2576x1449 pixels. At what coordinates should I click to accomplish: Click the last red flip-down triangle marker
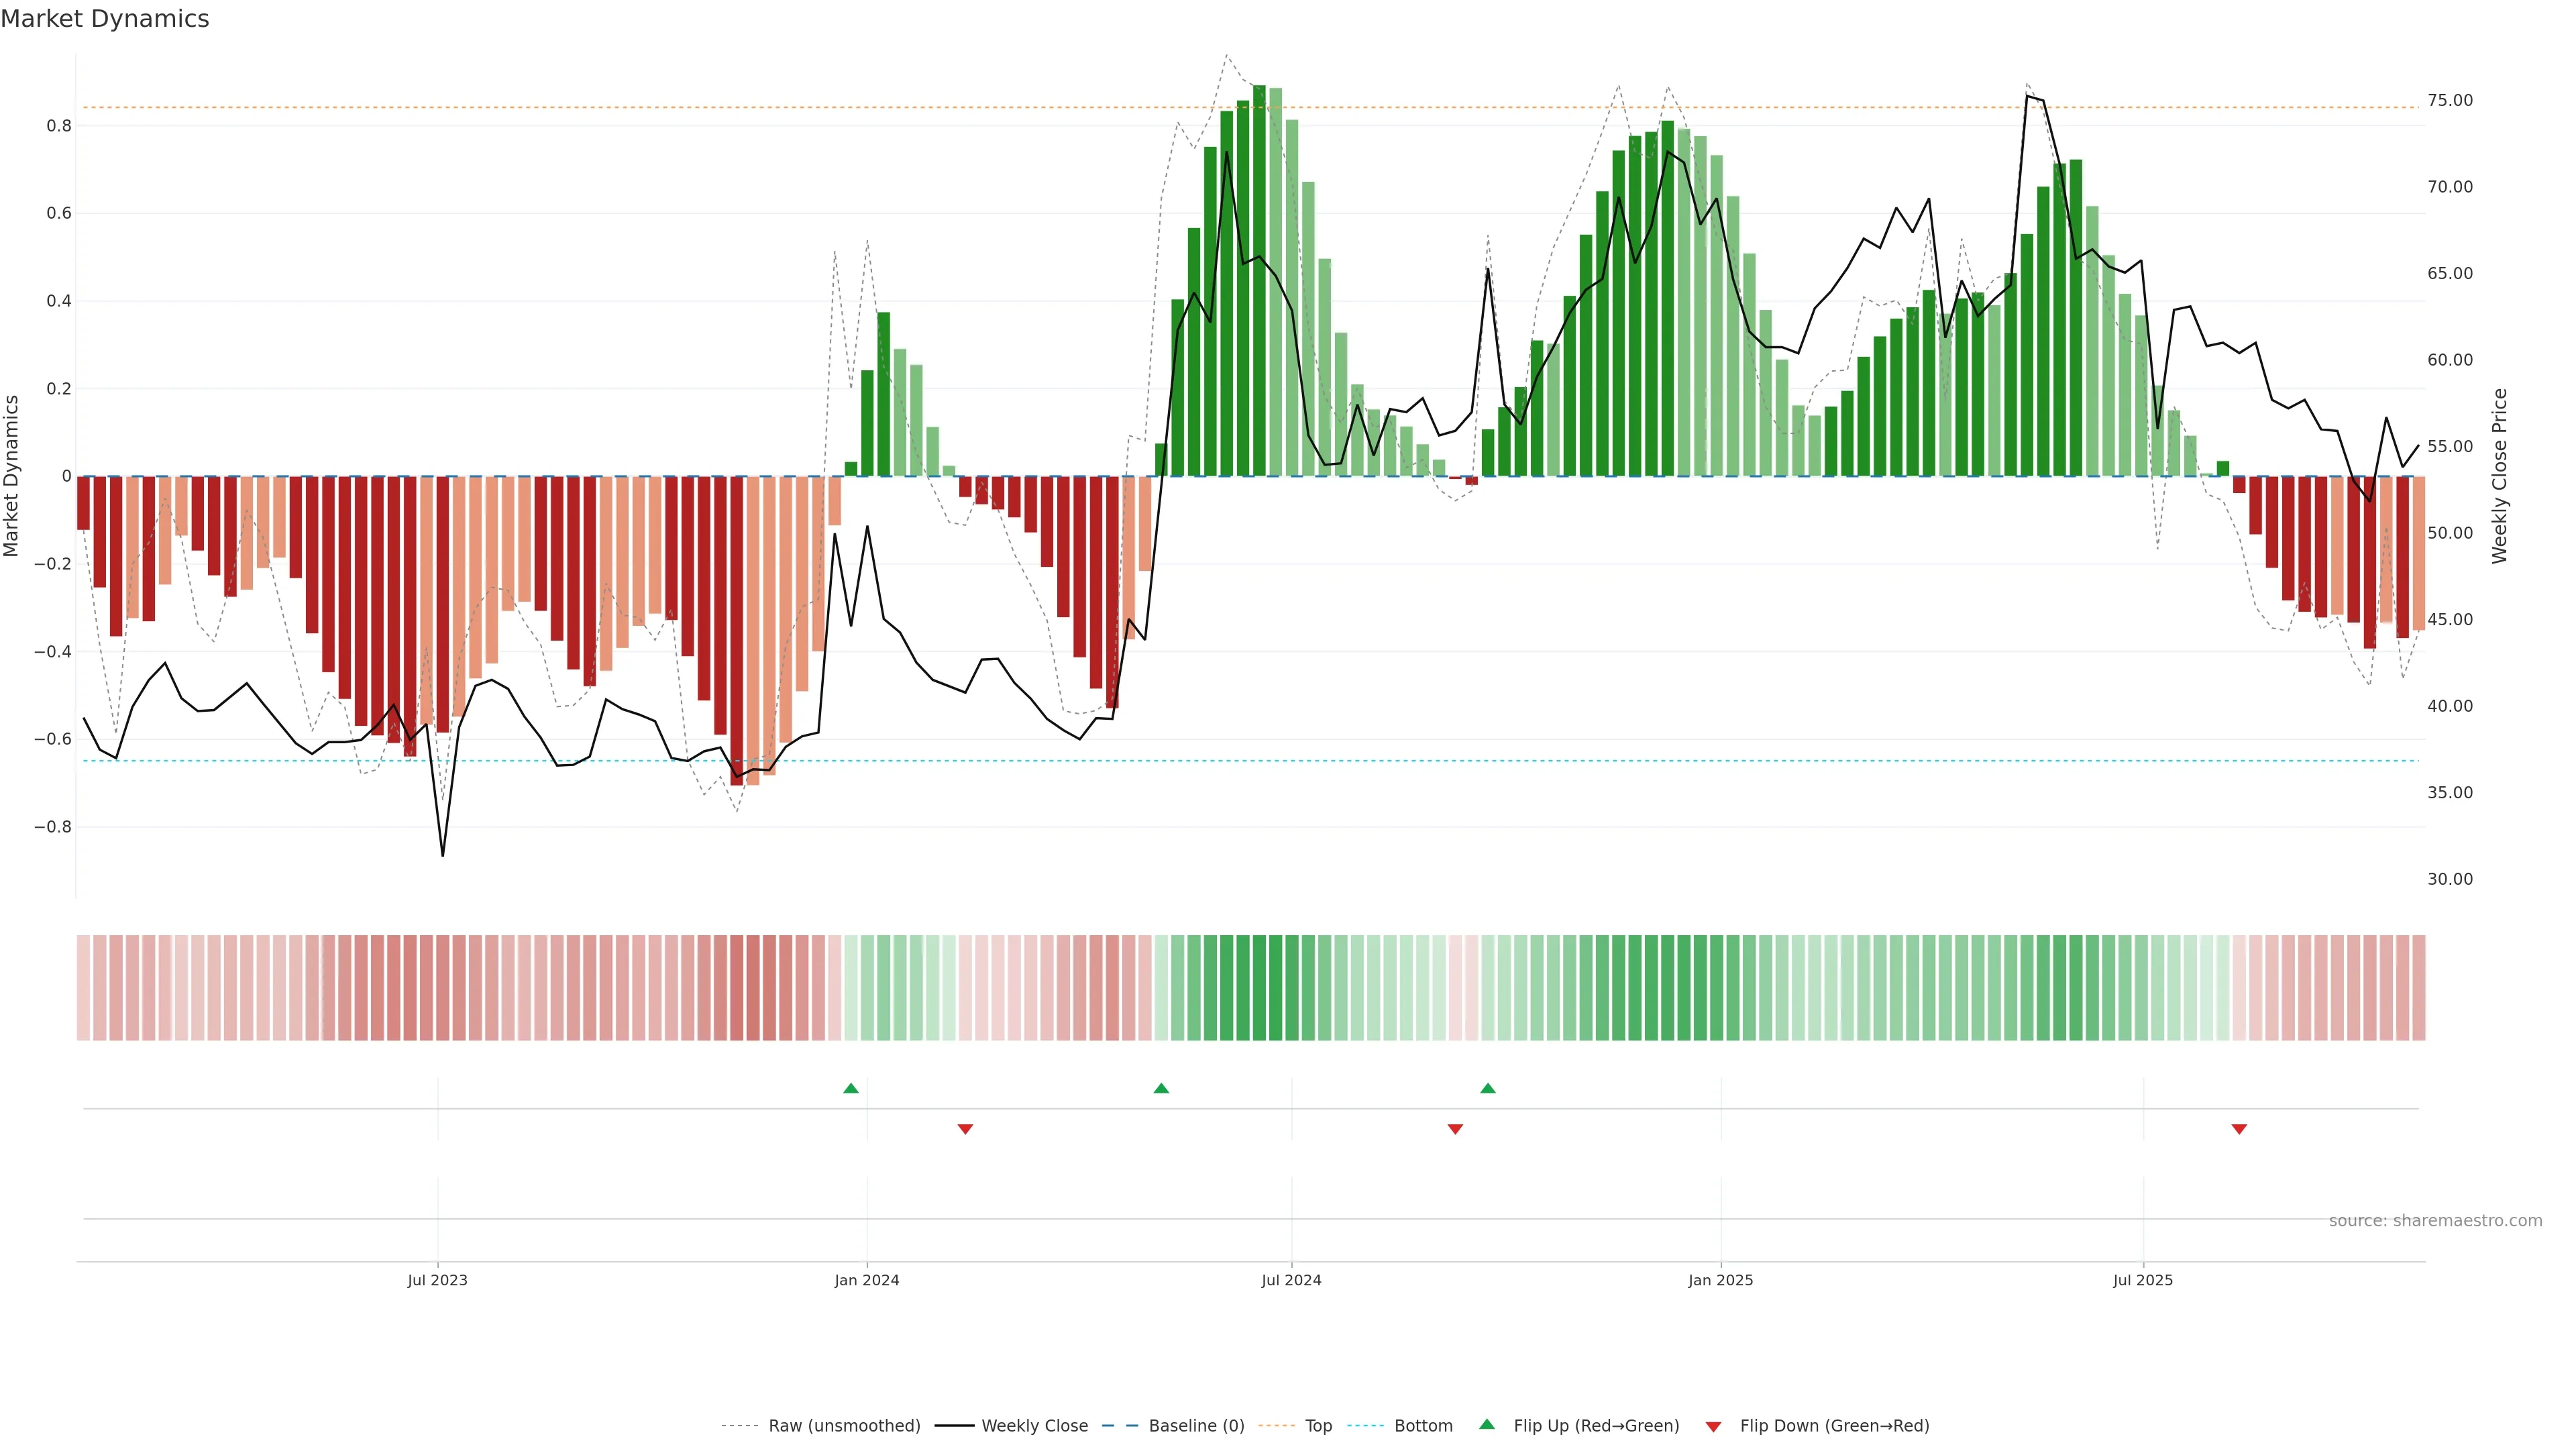pyautogui.click(x=2239, y=1129)
